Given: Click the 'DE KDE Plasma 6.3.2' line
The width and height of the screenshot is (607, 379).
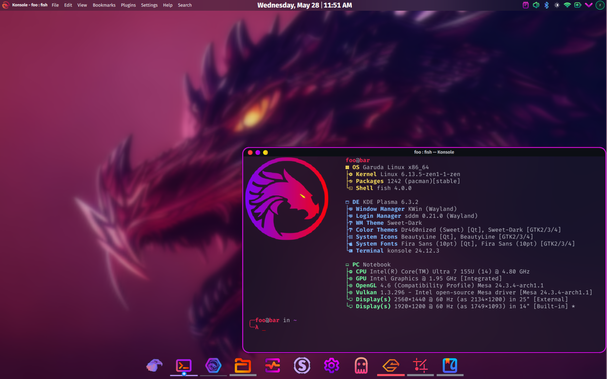Looking at the screenshot, I should point(382,202).
